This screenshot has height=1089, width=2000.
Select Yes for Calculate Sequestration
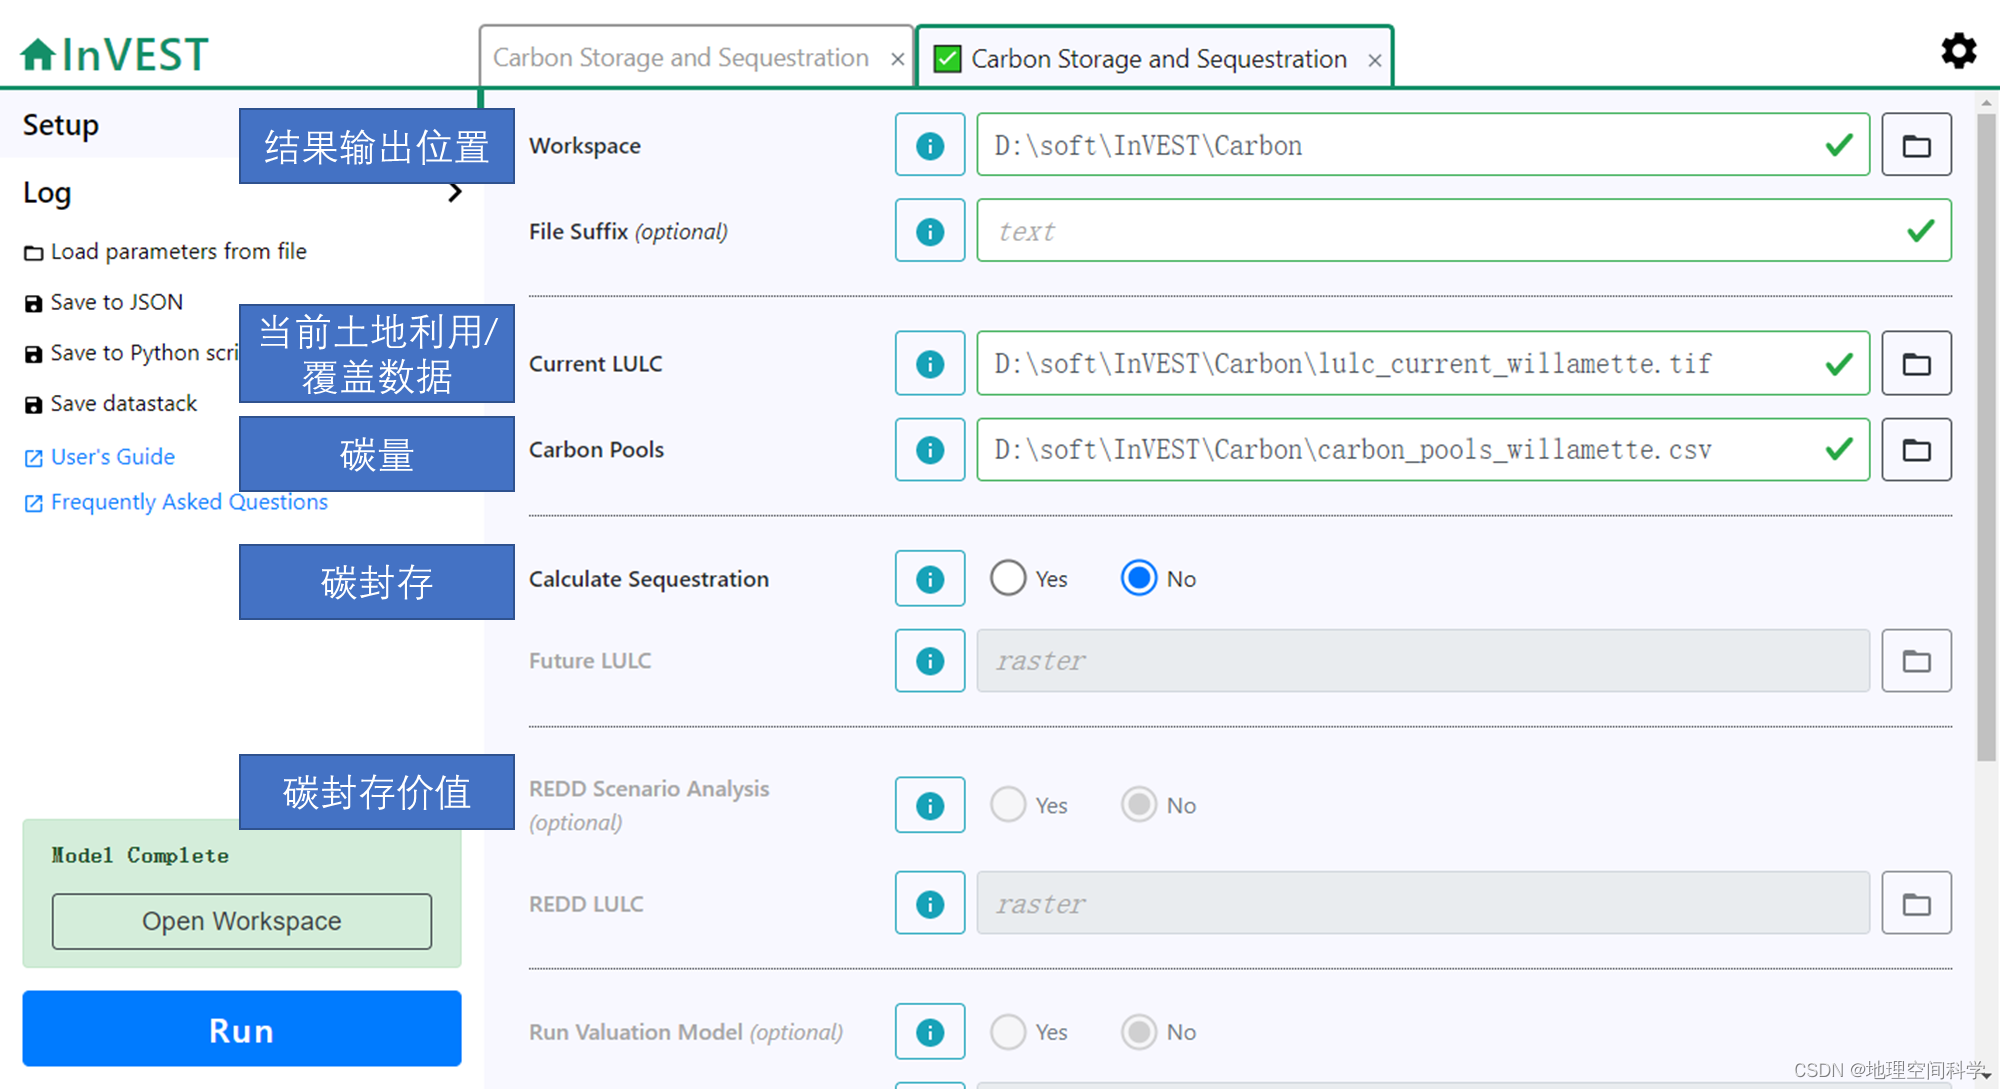[1007, 578]
